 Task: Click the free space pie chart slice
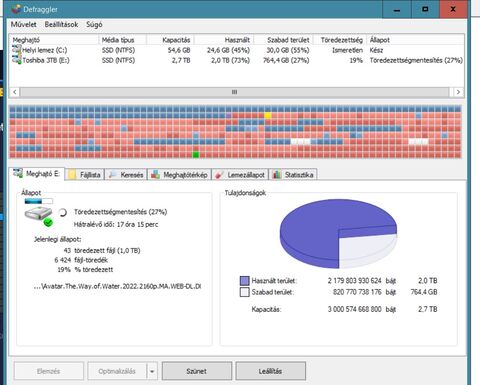(x=367, y=248)
